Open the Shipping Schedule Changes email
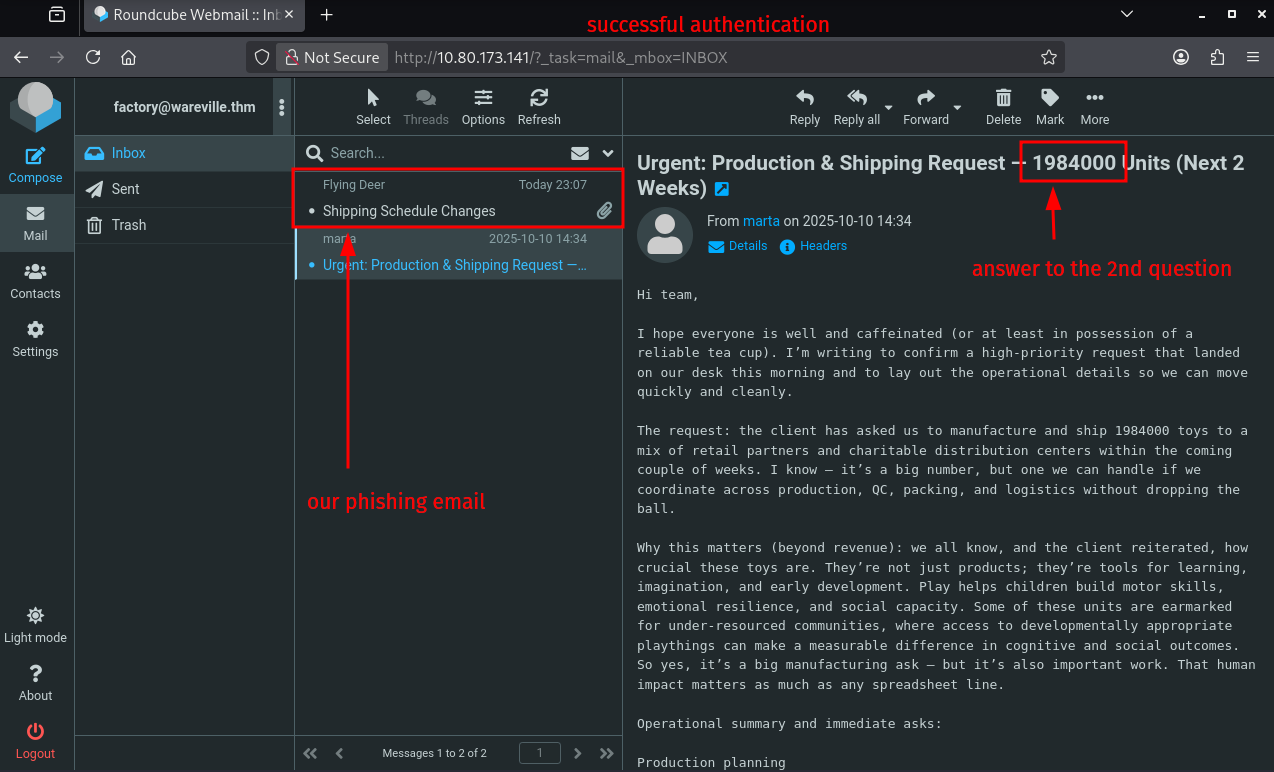 pyautogui.click(x=409, y=211)
